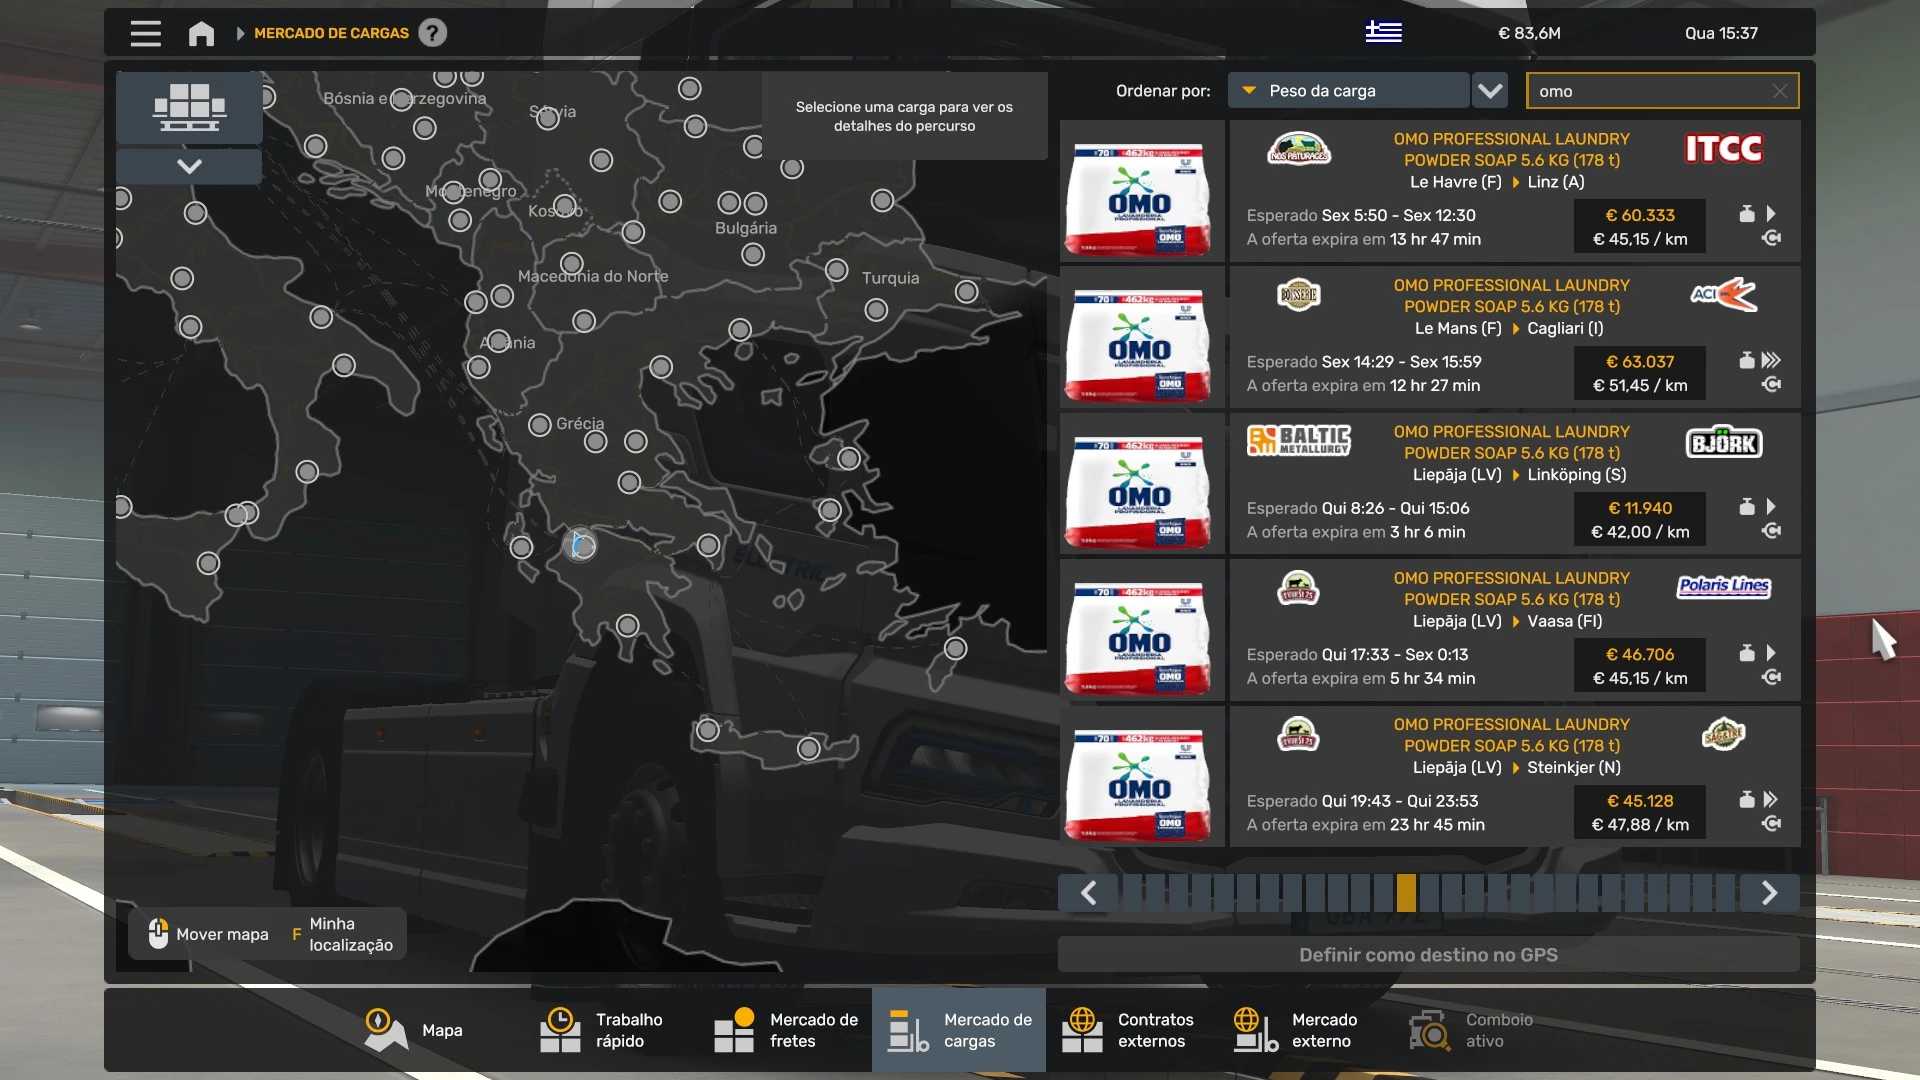Image resolution: width=1920 pixels, height=1080 pixels.
Task: Select OMO cargo thumbnail for Vaasa job
Action: tap(1142, 631)
